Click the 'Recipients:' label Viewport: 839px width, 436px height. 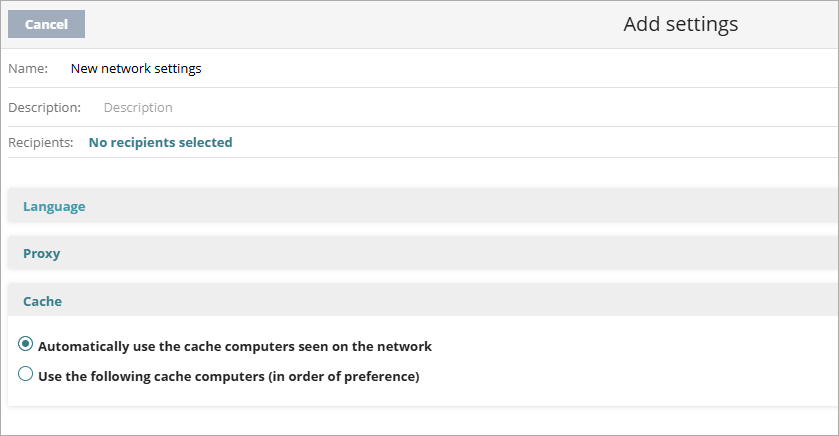pos(41,142)
